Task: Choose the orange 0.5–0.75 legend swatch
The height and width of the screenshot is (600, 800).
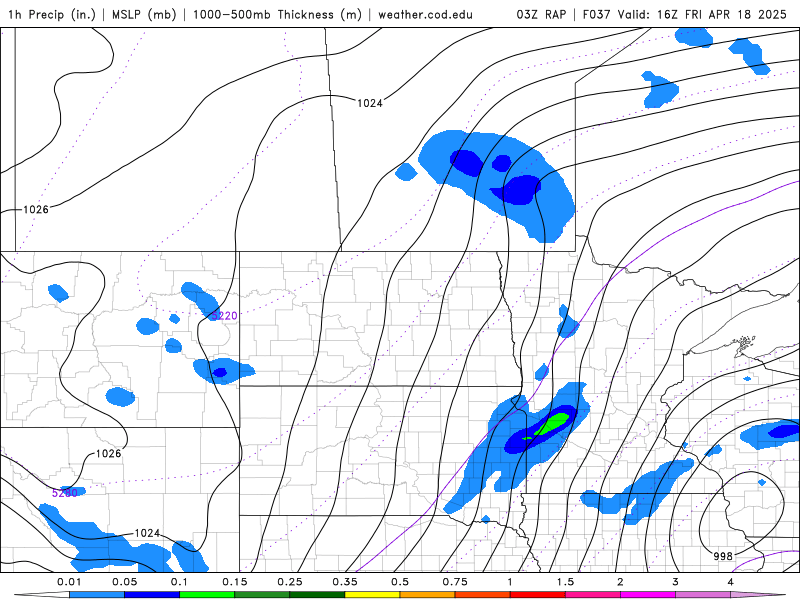Action: click(428, 595)
